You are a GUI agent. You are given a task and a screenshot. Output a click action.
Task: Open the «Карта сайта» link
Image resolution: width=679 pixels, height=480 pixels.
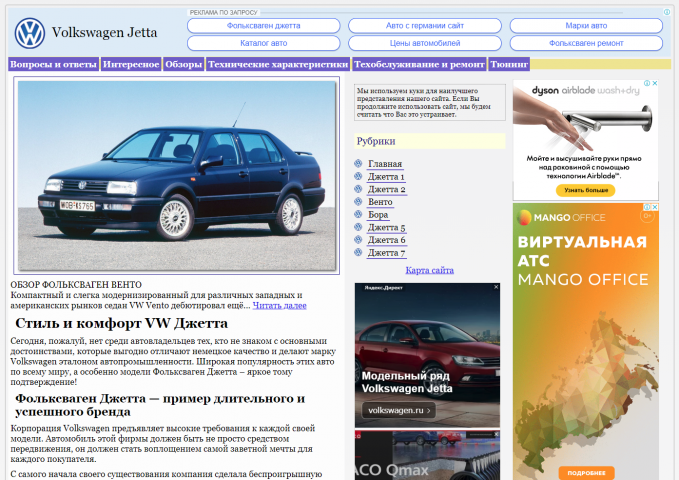(x=430, y=270)
